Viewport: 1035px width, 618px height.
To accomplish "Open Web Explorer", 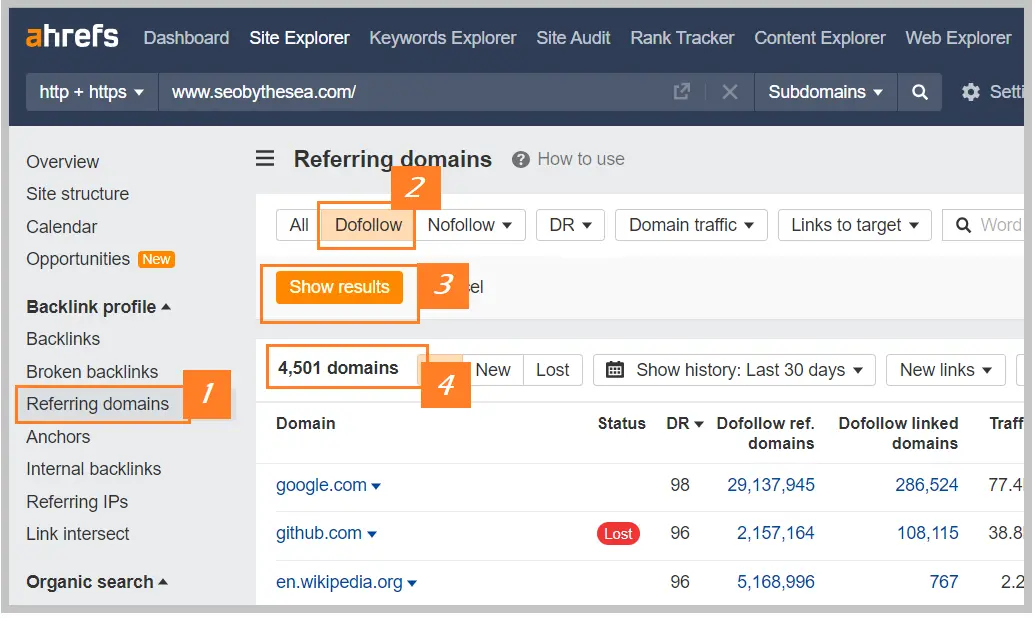I will (958, 38).
